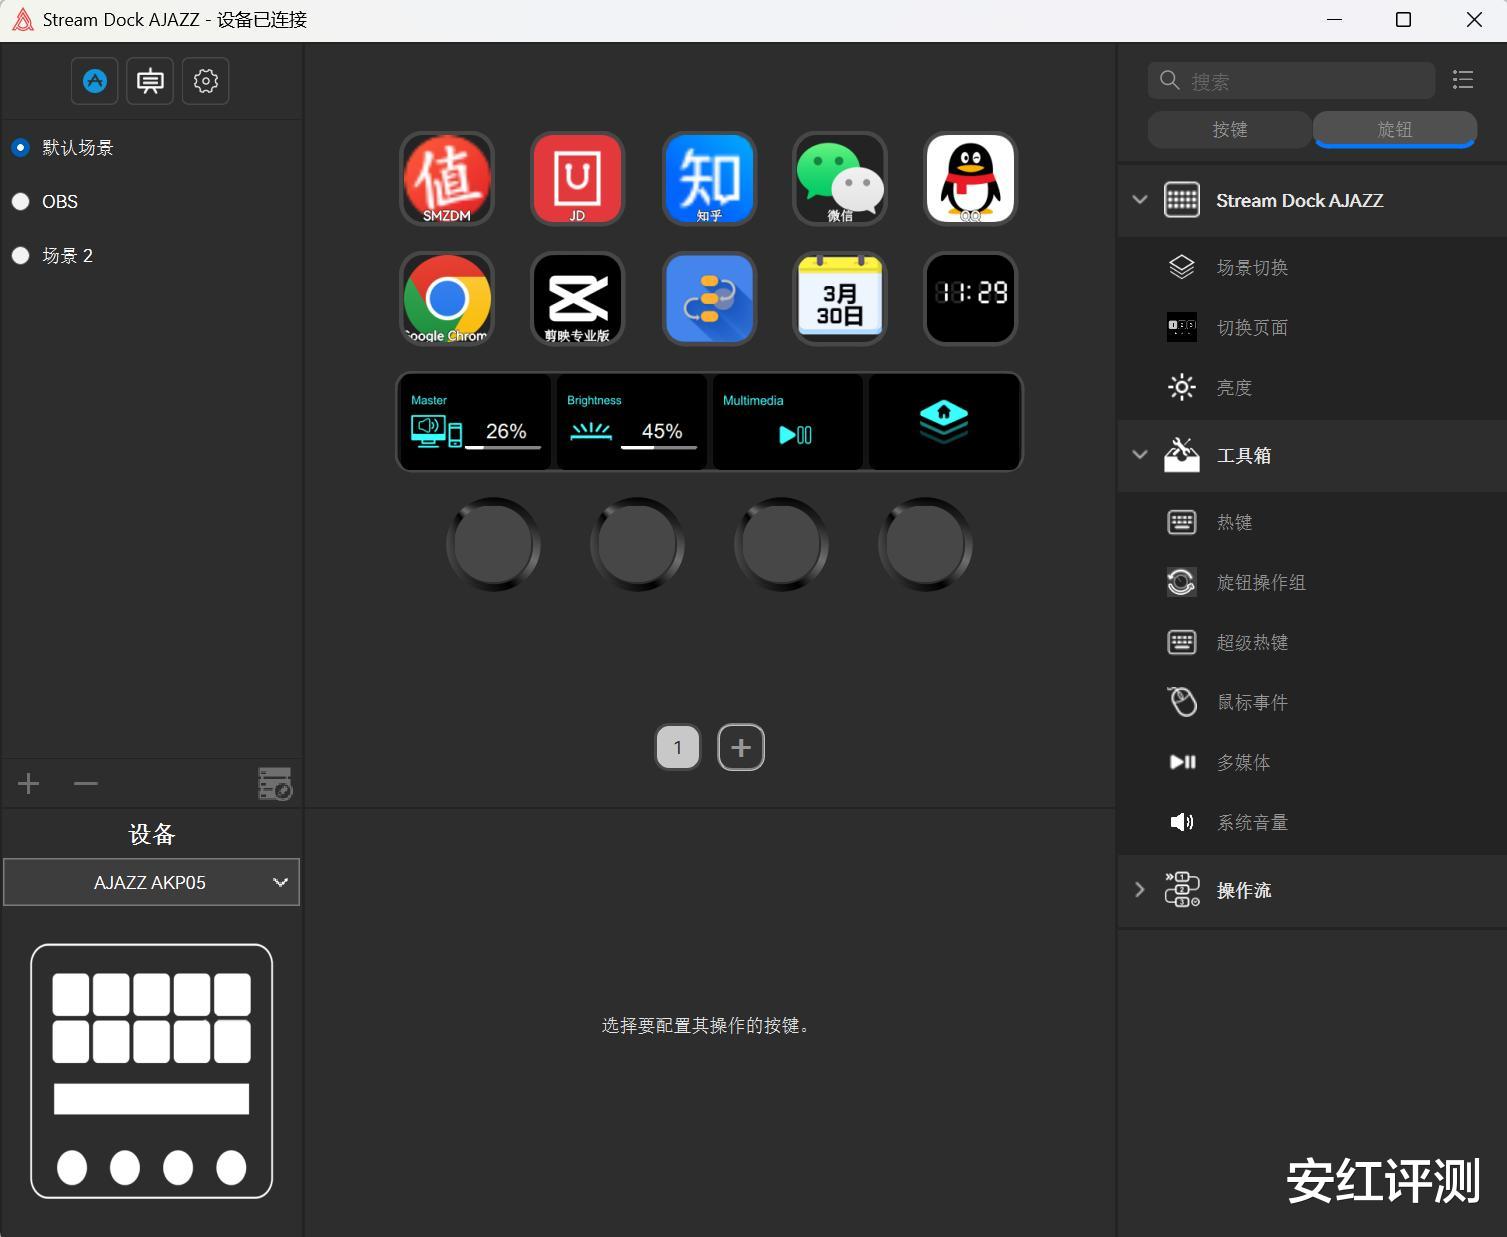Collapse the 工具箱 toolbox group
The image size is (1507, 1237).
(x=1140, y=455)
